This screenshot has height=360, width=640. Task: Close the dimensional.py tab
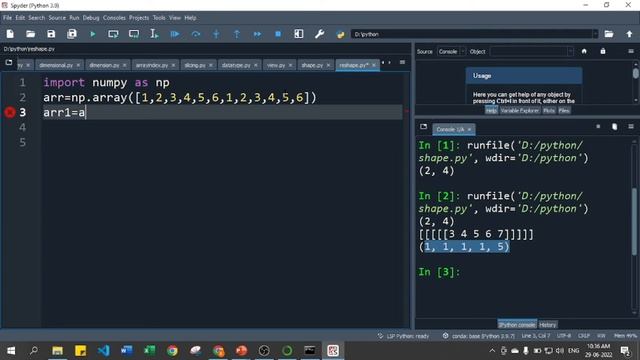[78, 65]
